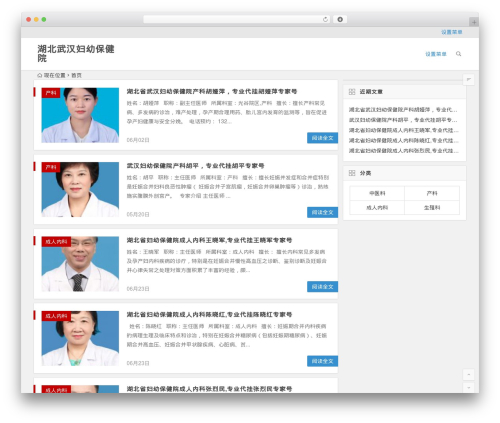Click the browser address bar
The image size is (500, 423).
(237, 19)
